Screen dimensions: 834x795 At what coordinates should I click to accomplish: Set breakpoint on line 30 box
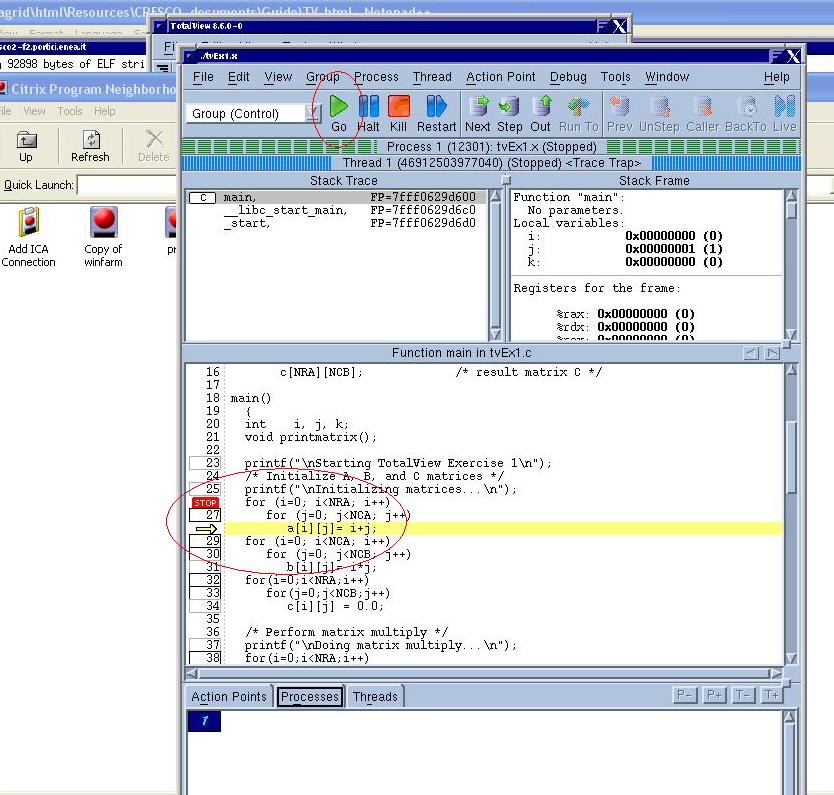(205, 554)
